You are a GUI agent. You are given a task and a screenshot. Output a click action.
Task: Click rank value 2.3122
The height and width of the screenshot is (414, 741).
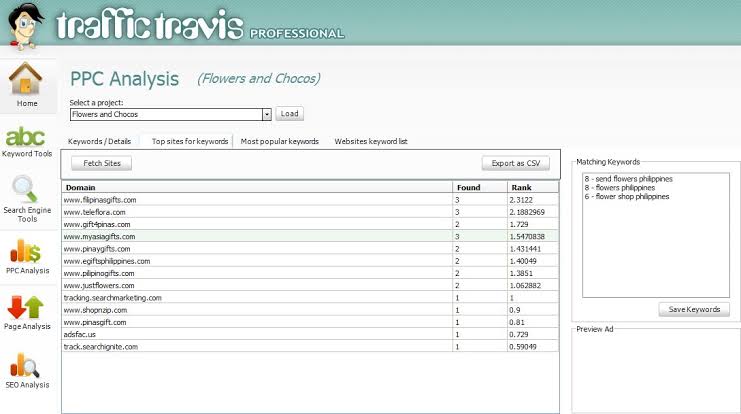[521, 200]
